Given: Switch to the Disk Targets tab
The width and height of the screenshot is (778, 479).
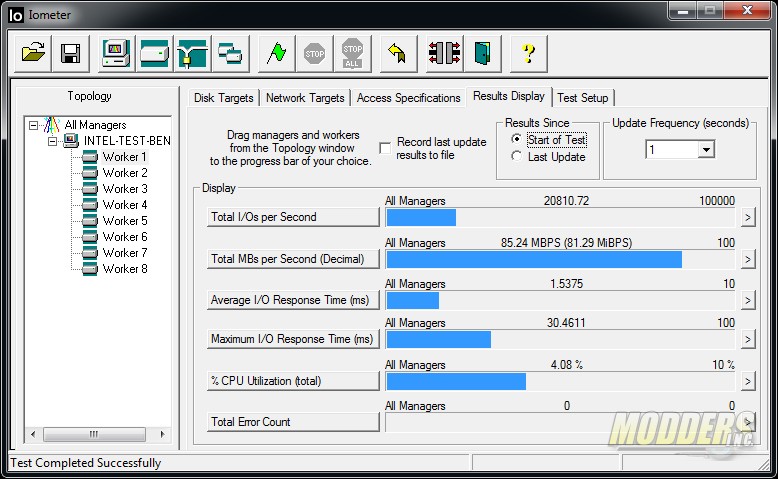Looking at the screenshot, I should click(224, 98).
